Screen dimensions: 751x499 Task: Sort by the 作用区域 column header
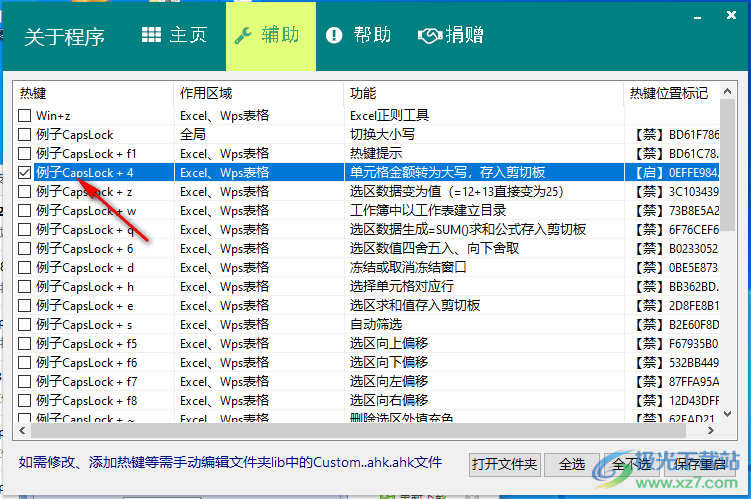[x=259, y=93]
